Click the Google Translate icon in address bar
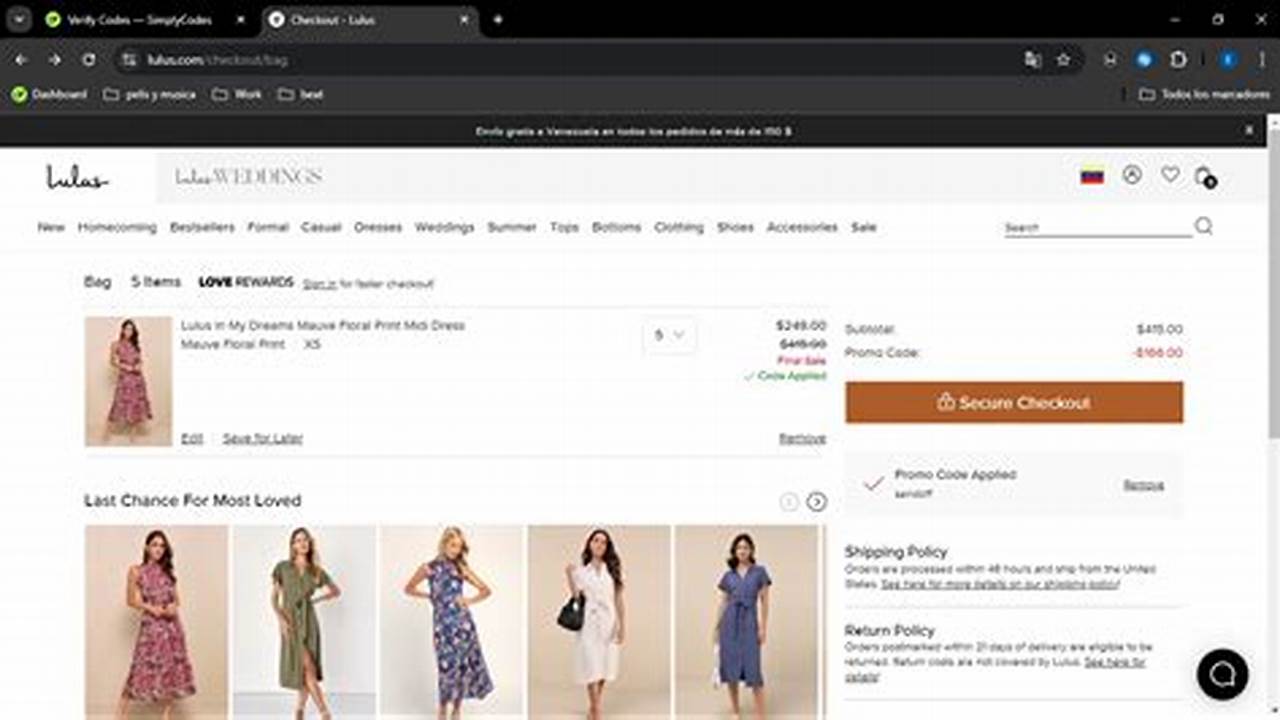Screen dimensions: 1280x720 point(1032,60)
